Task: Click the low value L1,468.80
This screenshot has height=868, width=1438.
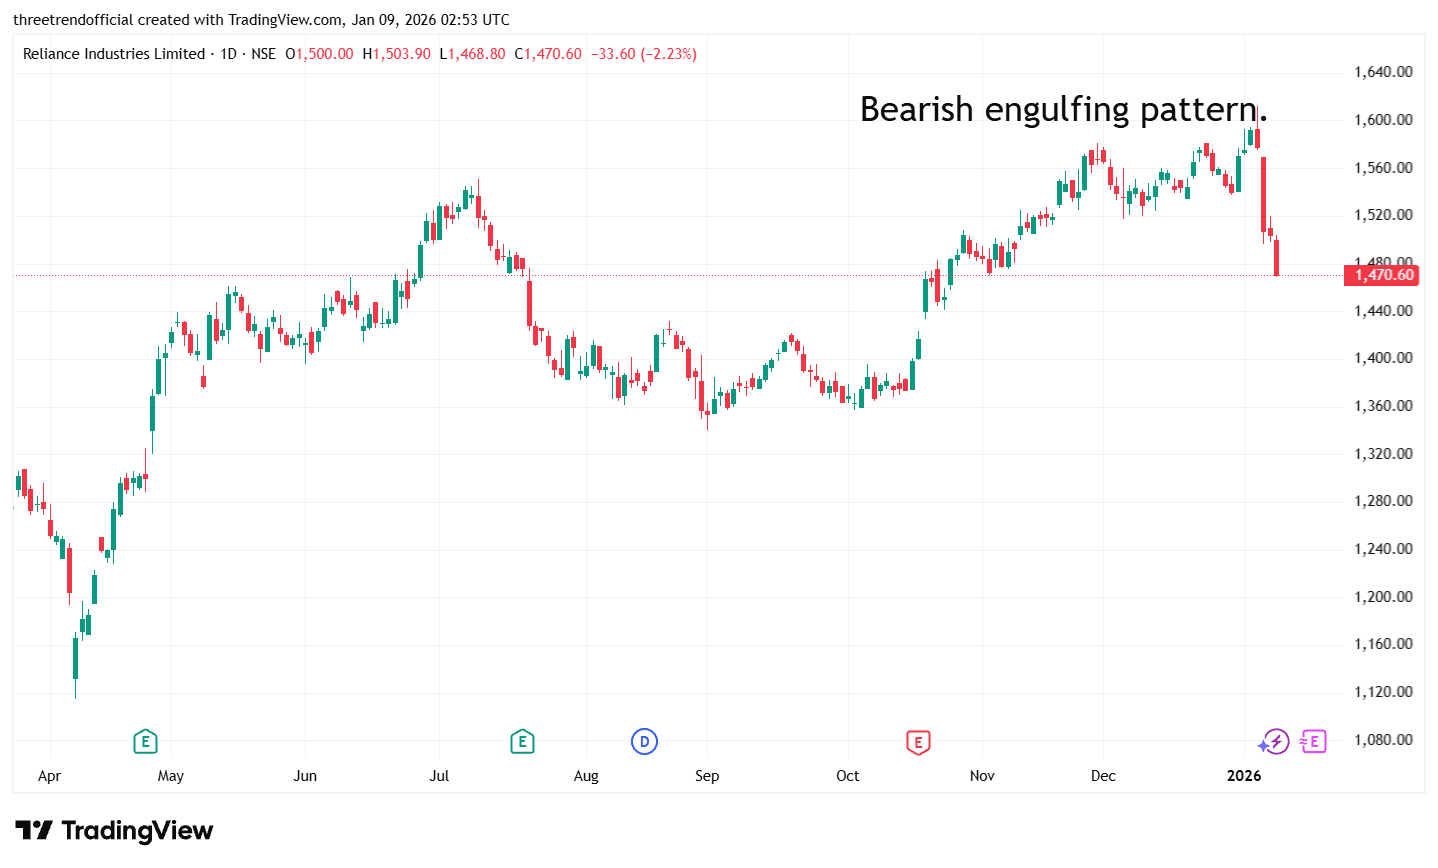Action: 473,54
